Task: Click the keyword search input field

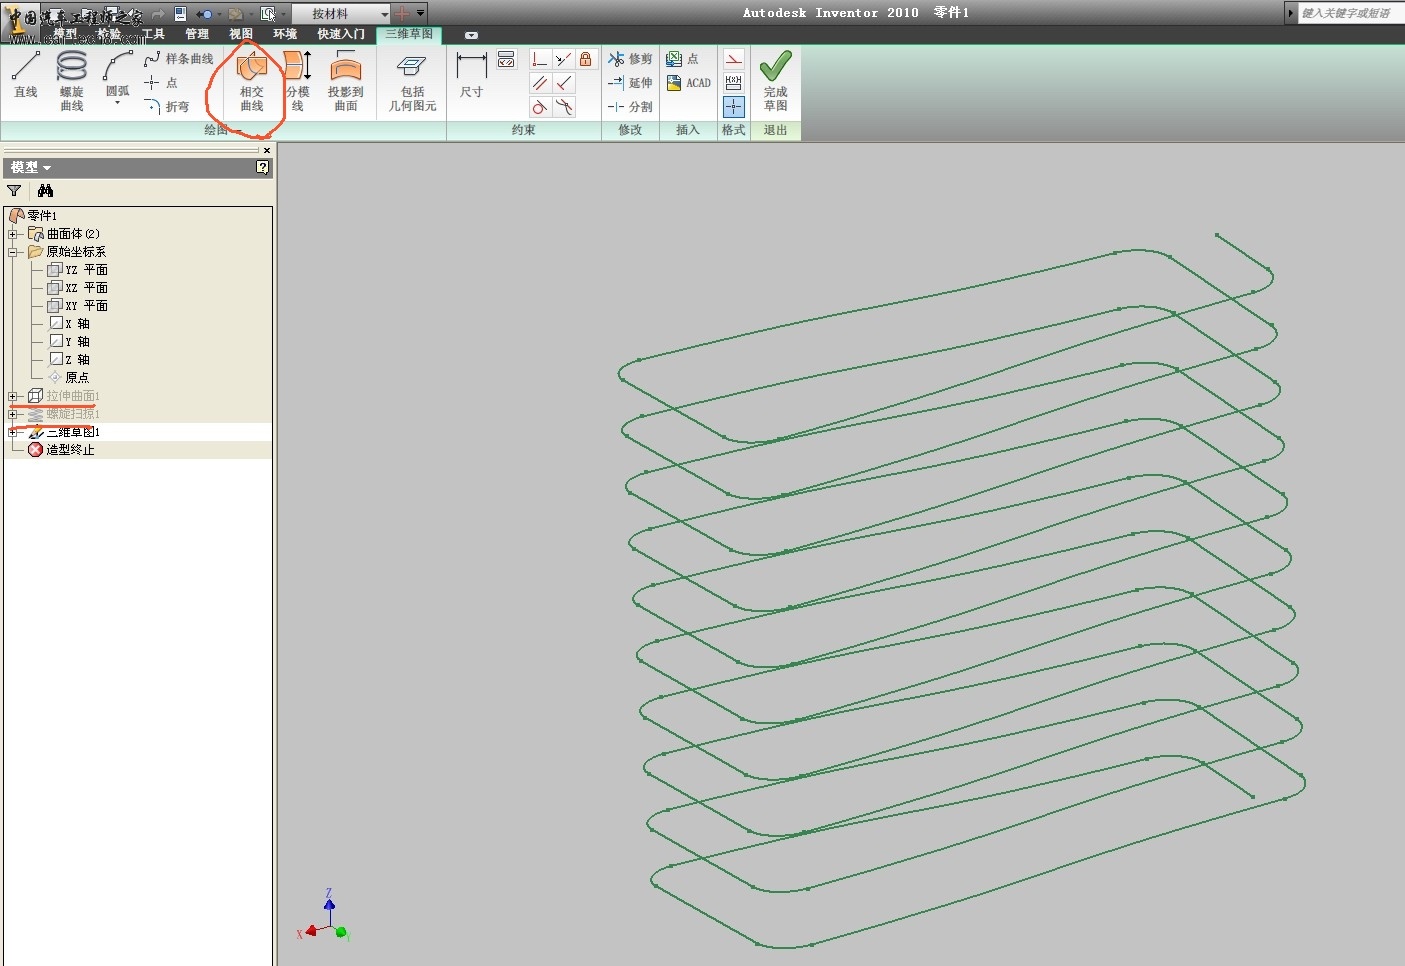Action: (x=1349, y=13)
